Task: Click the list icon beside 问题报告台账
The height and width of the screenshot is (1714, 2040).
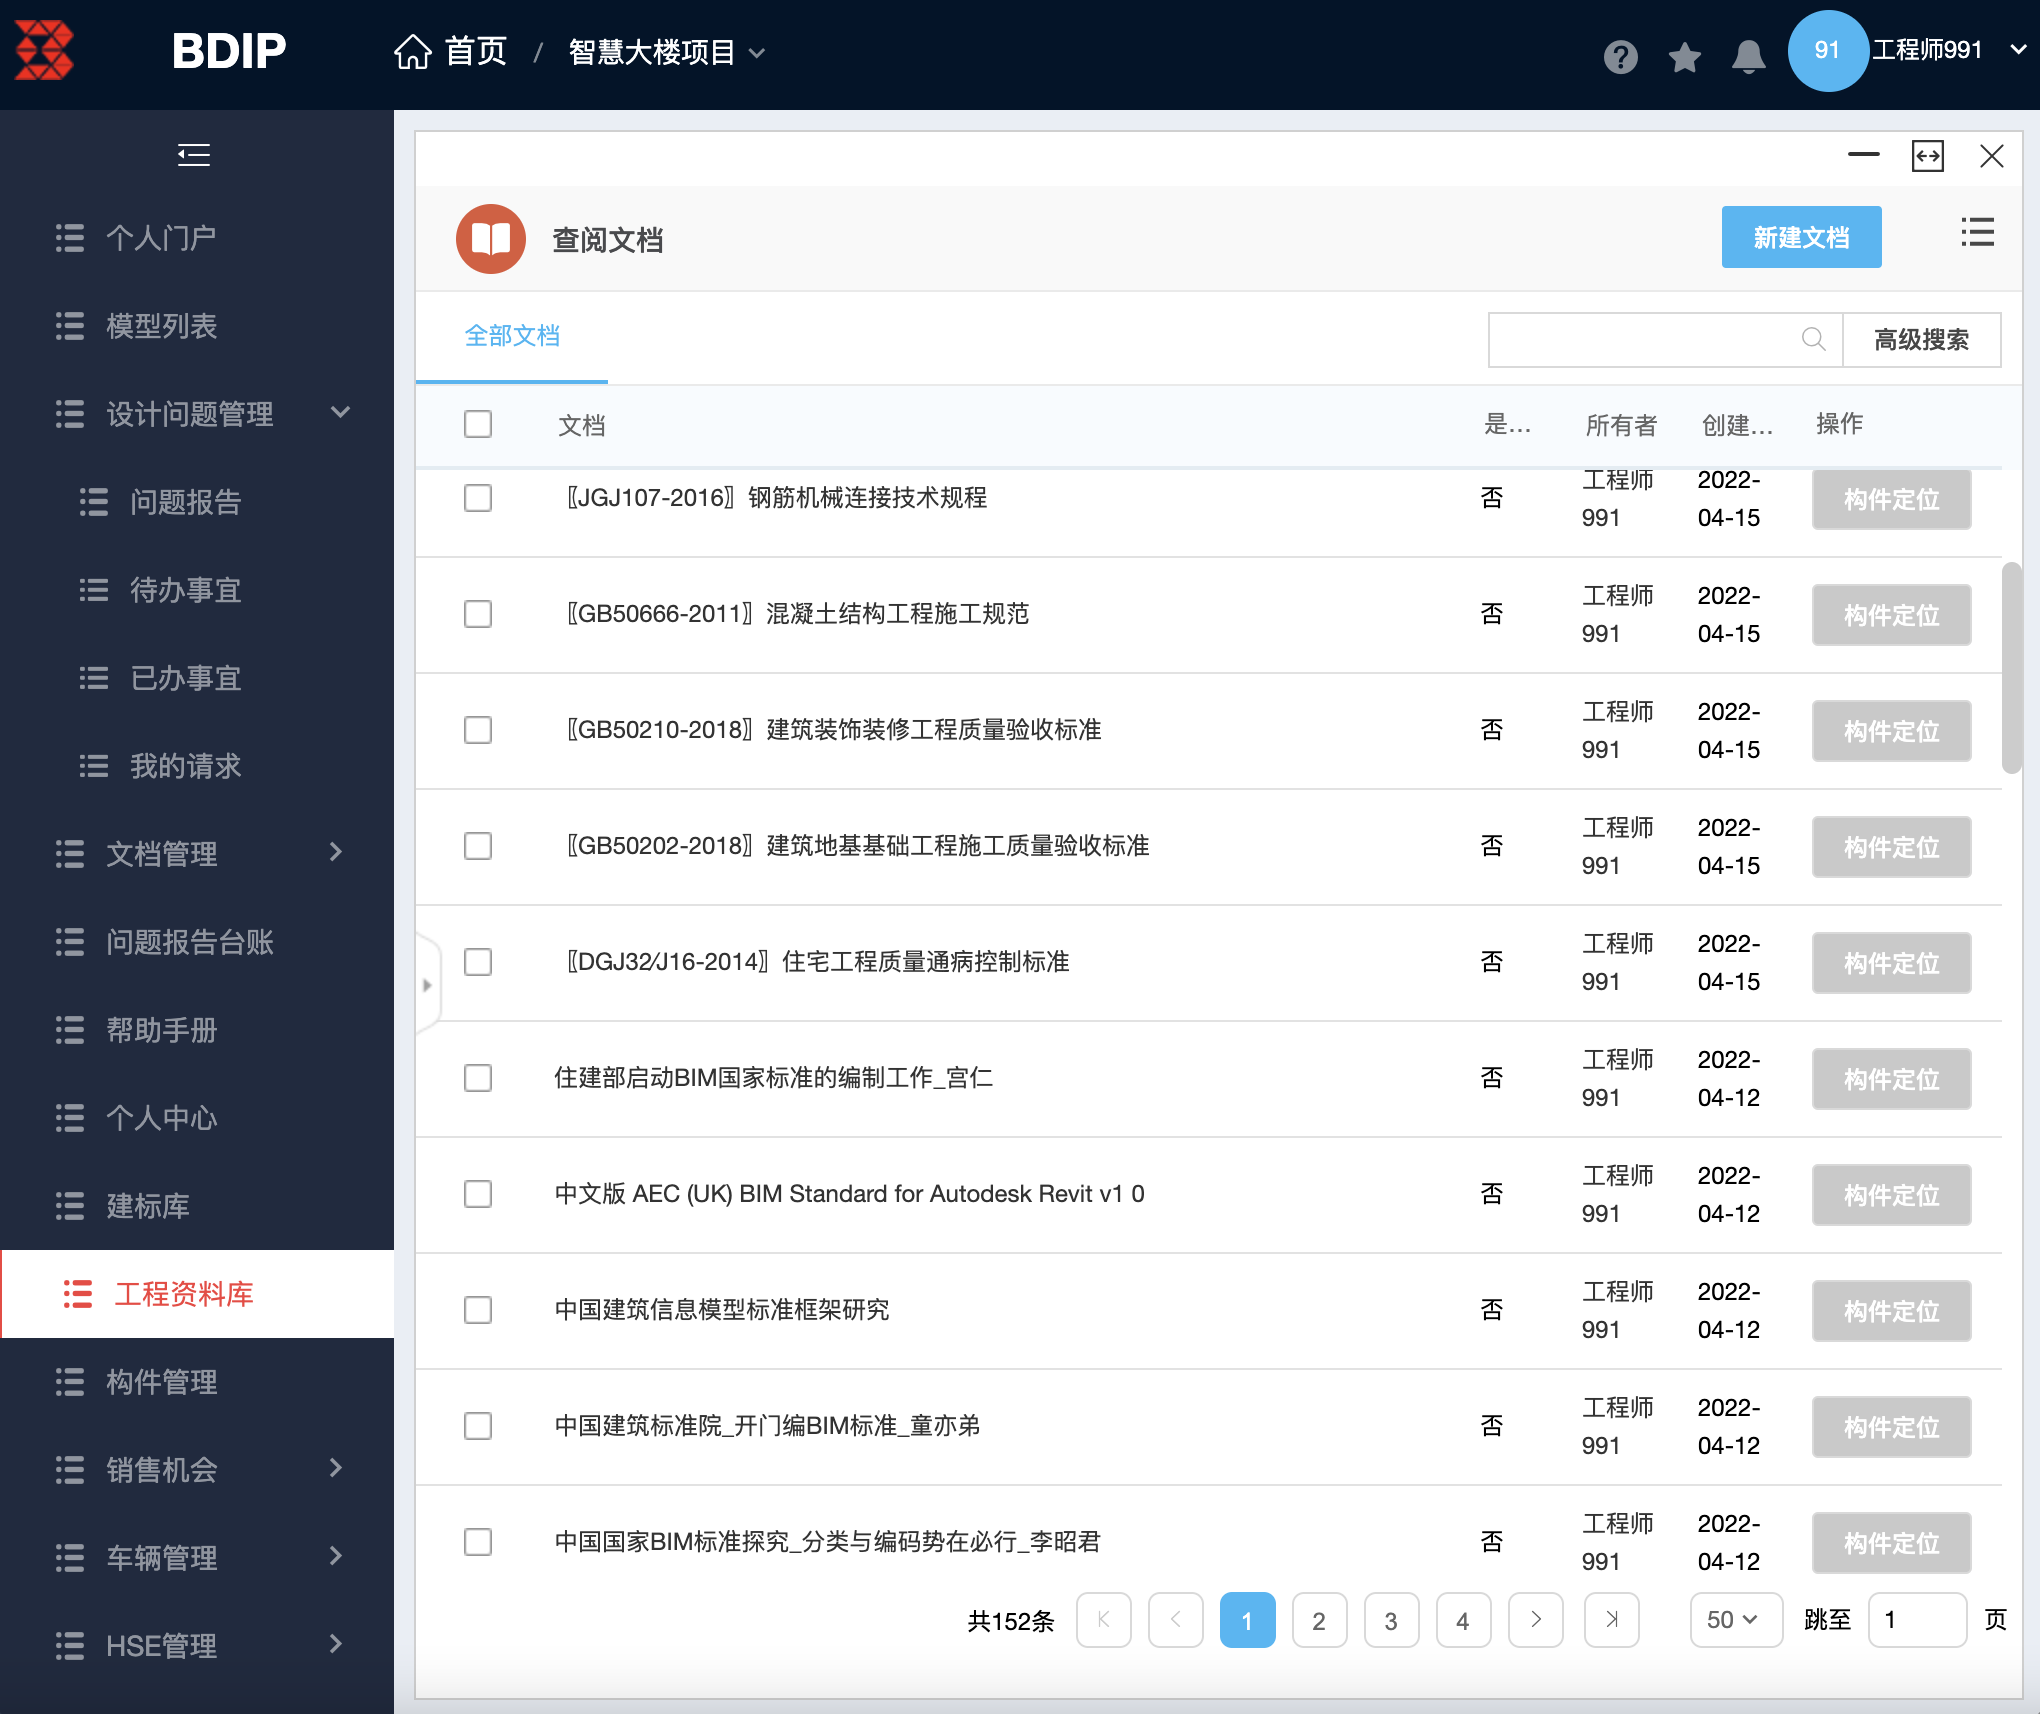Action: pyautogui.click(x=70, y=942)
